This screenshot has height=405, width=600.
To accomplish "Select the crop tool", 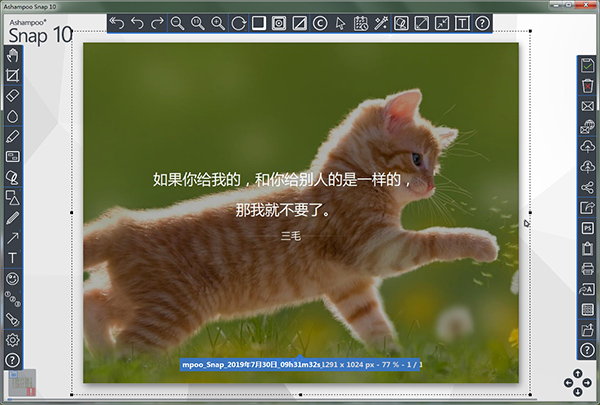I will tap(13, 75).
